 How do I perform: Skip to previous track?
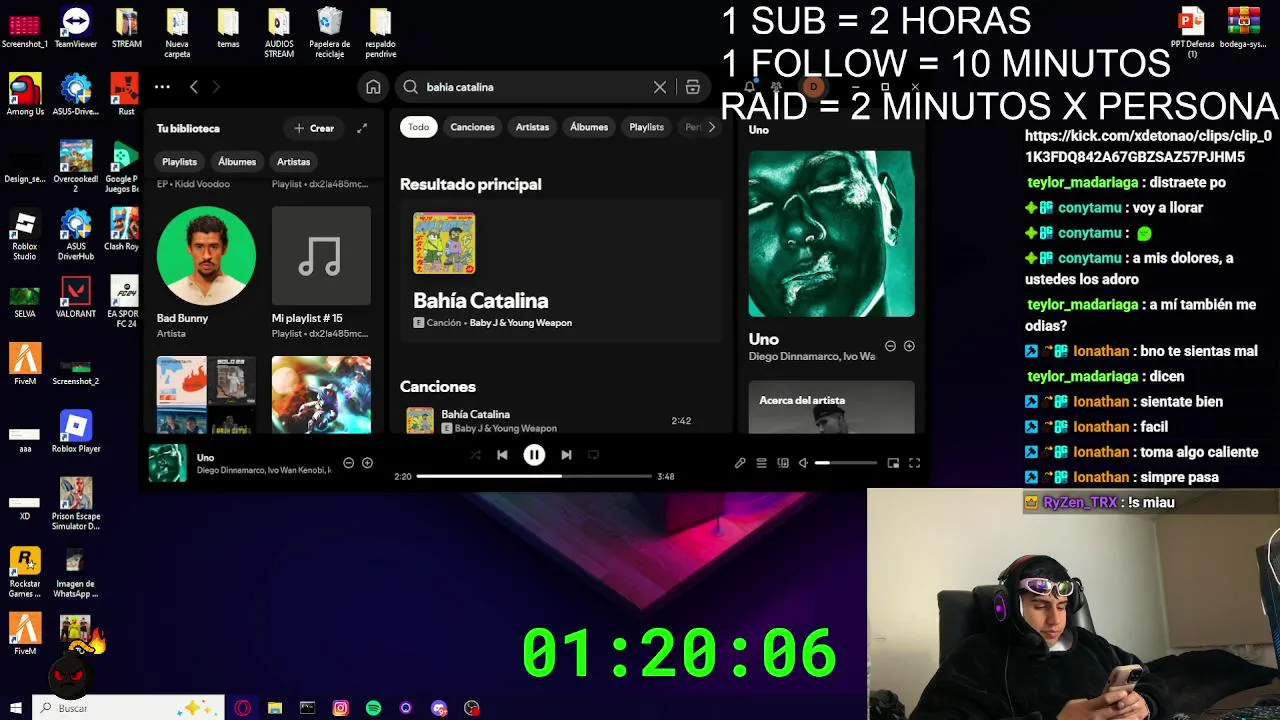[502, 455]
